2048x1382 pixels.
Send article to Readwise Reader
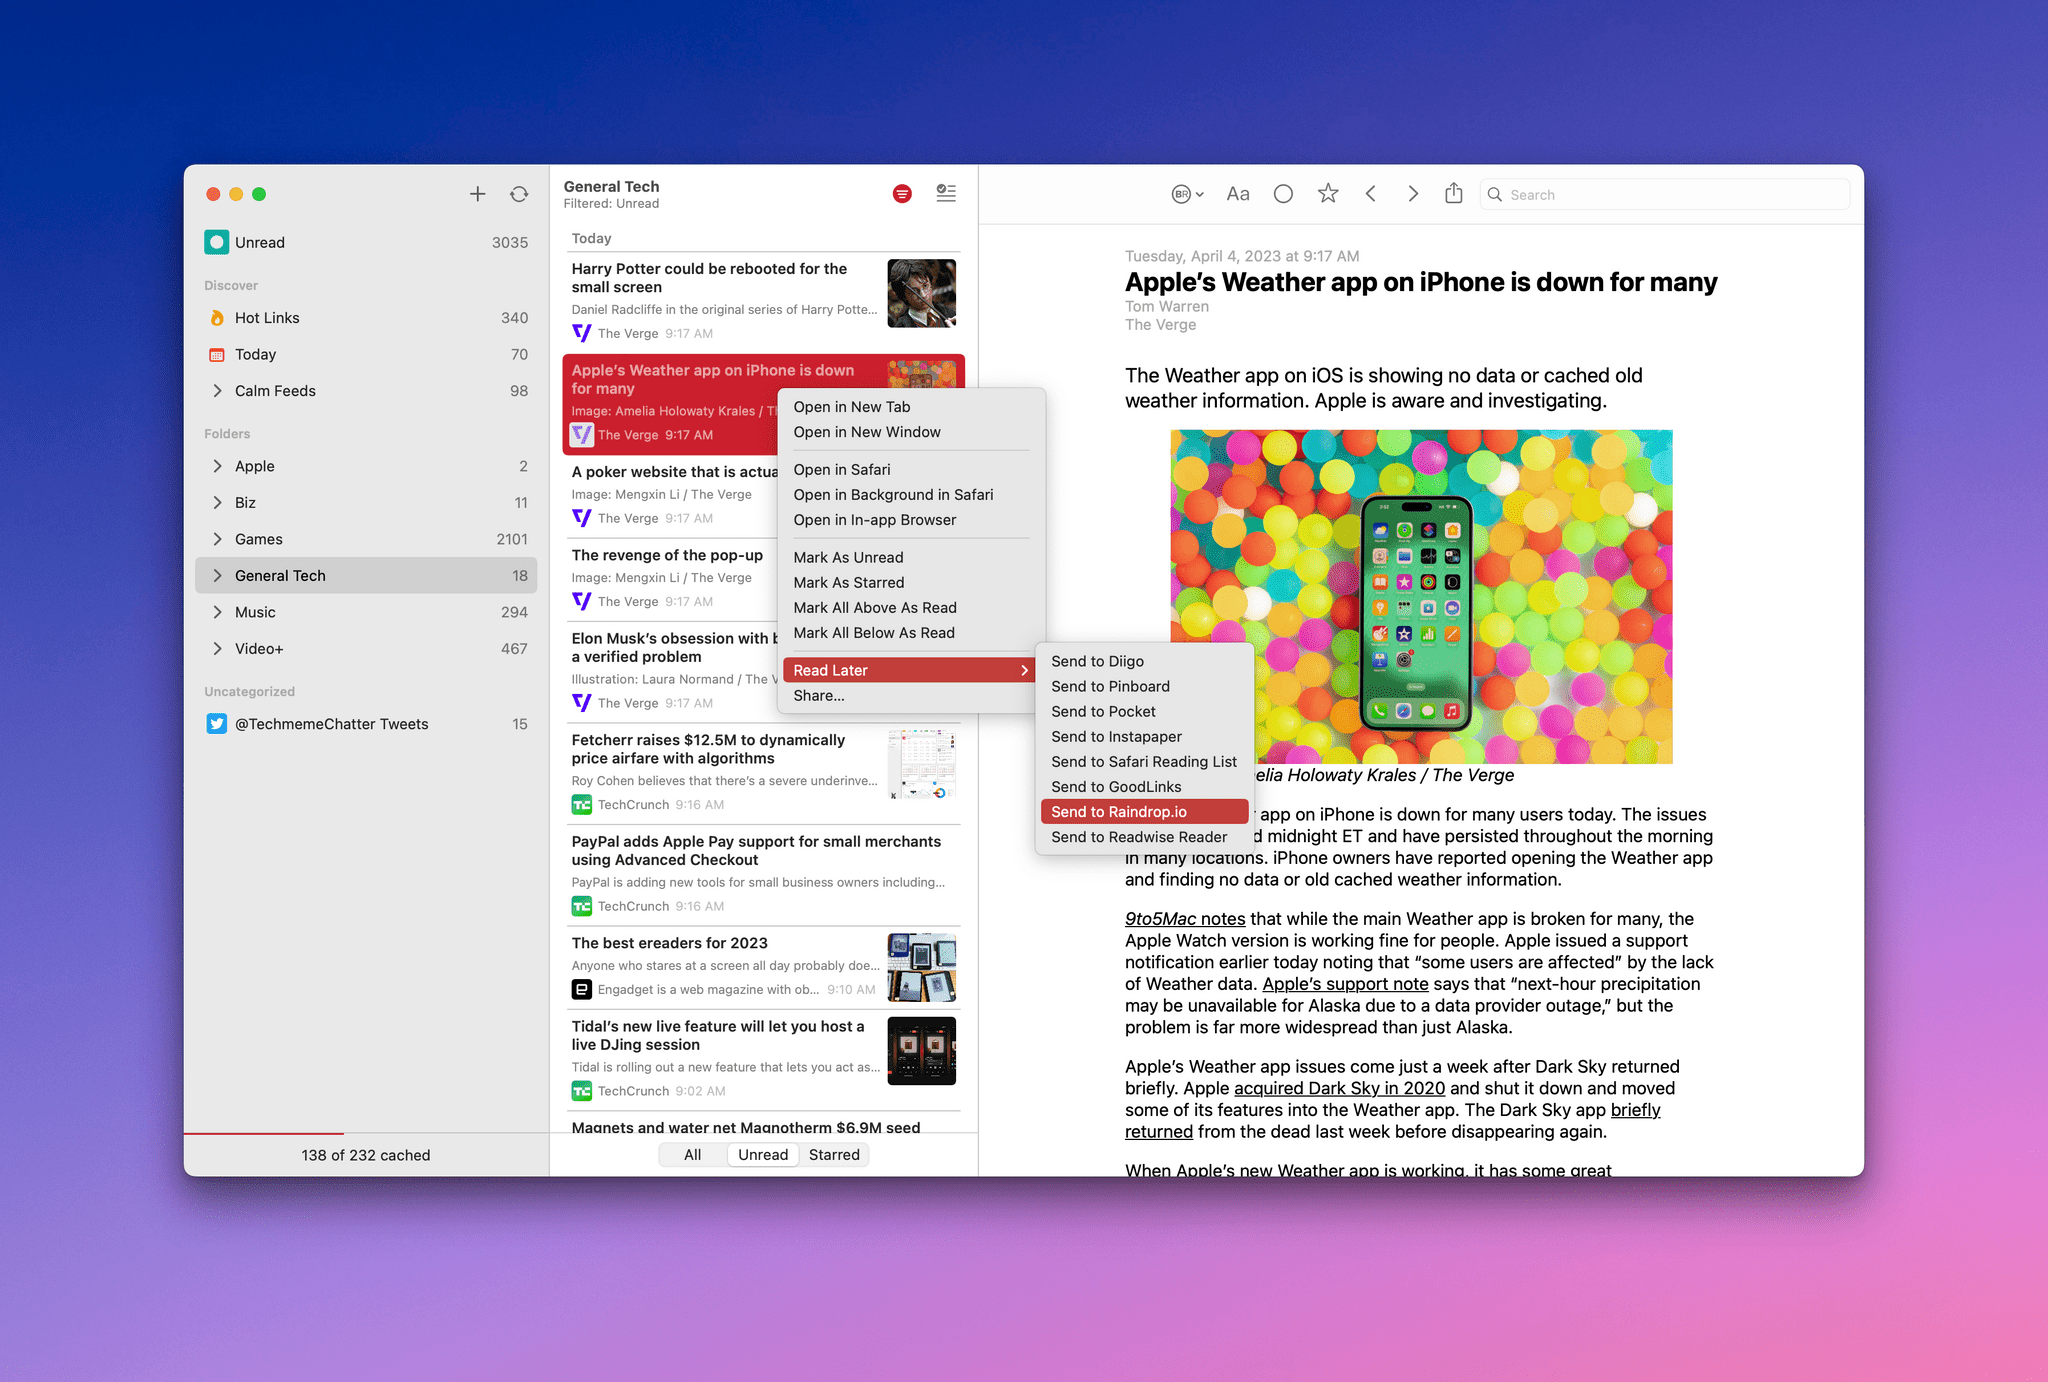tap(1144, 837)
